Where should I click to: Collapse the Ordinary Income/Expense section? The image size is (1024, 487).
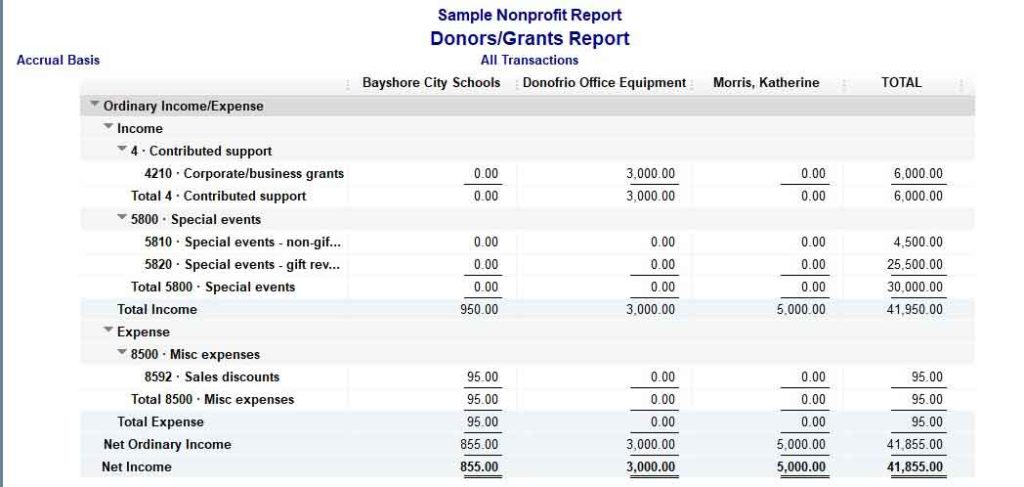click(95, 105)
